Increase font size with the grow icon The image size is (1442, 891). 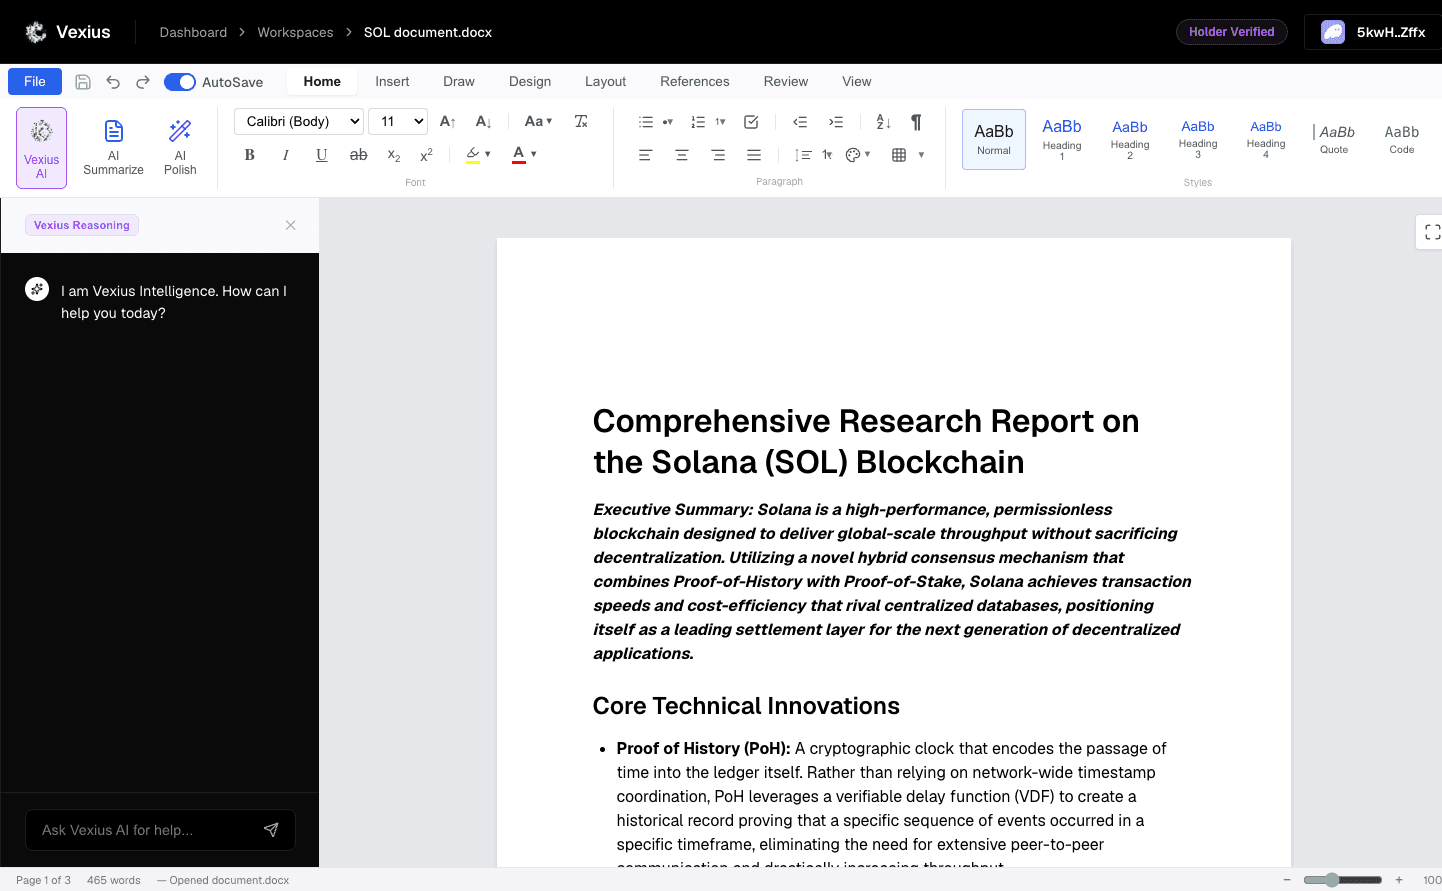tap(448, 121)
